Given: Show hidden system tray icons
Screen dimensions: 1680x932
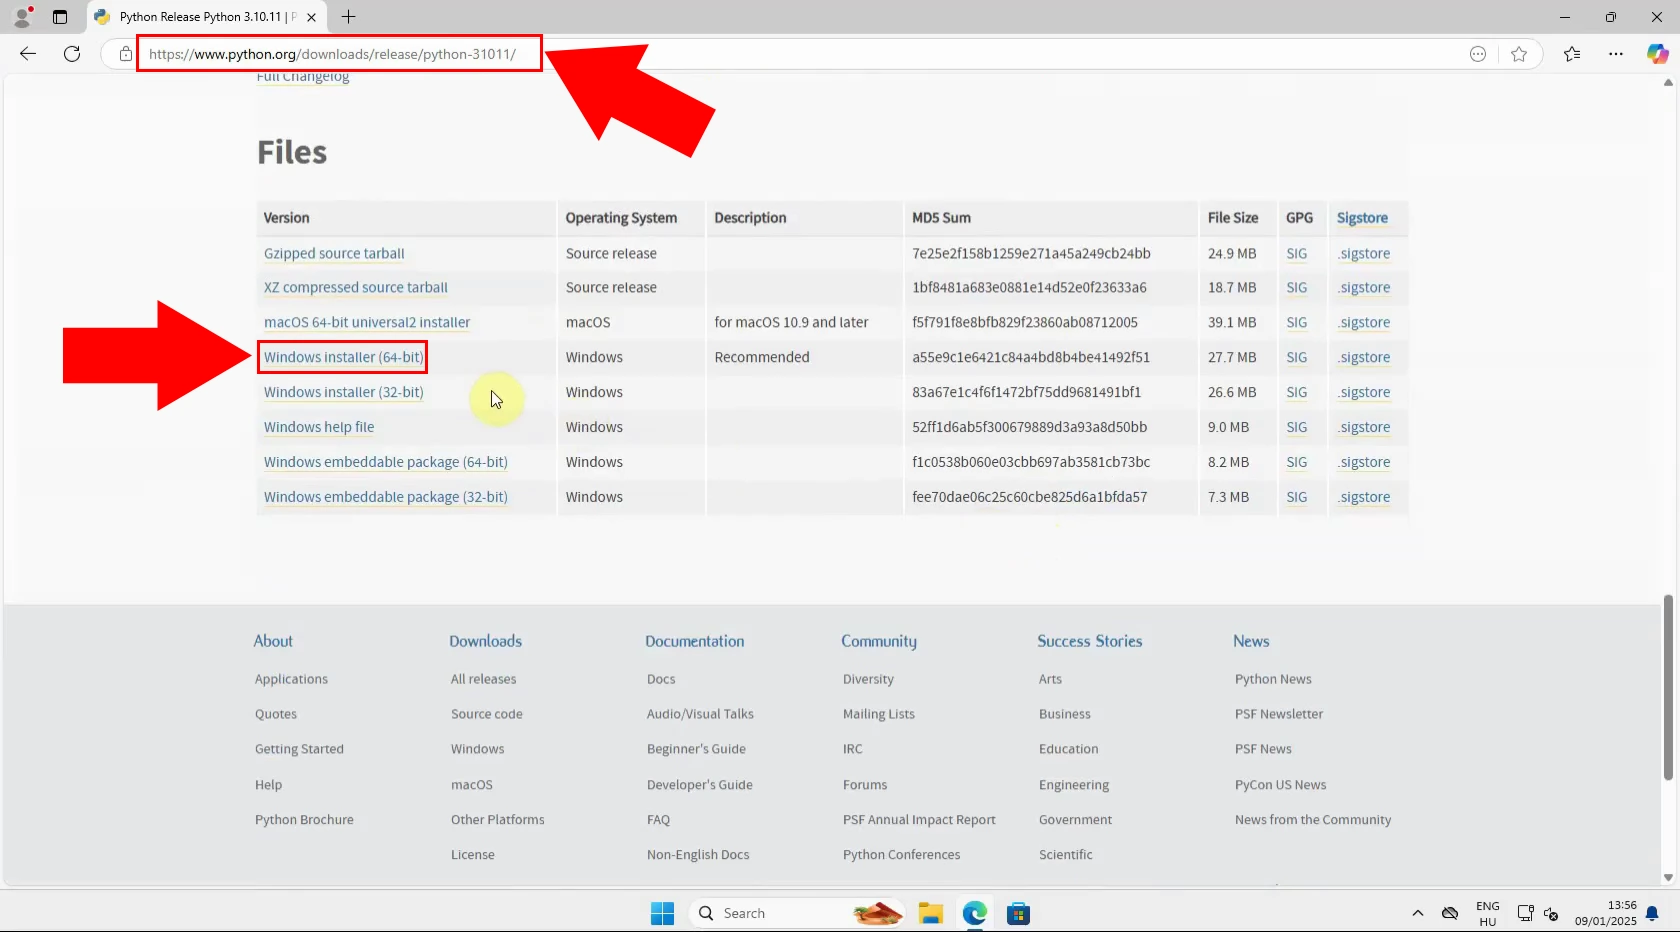Looking at the screenshot, I should click(x=1417, y=913).
